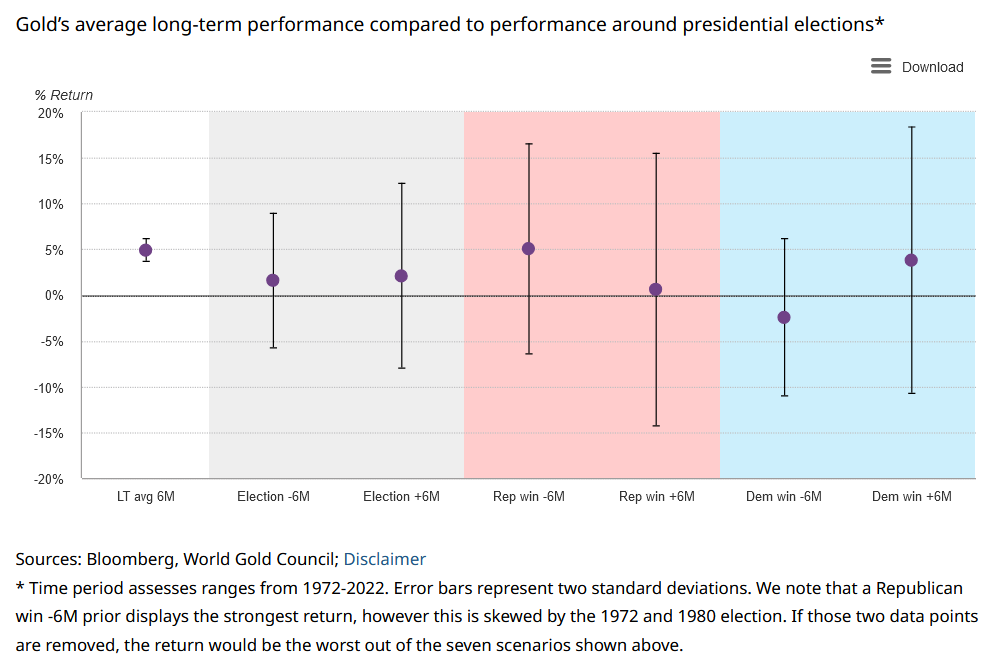The image size is (988, 668).
Task: Click the Dem win +6M axis label
Action: click(x=911, y=497)
